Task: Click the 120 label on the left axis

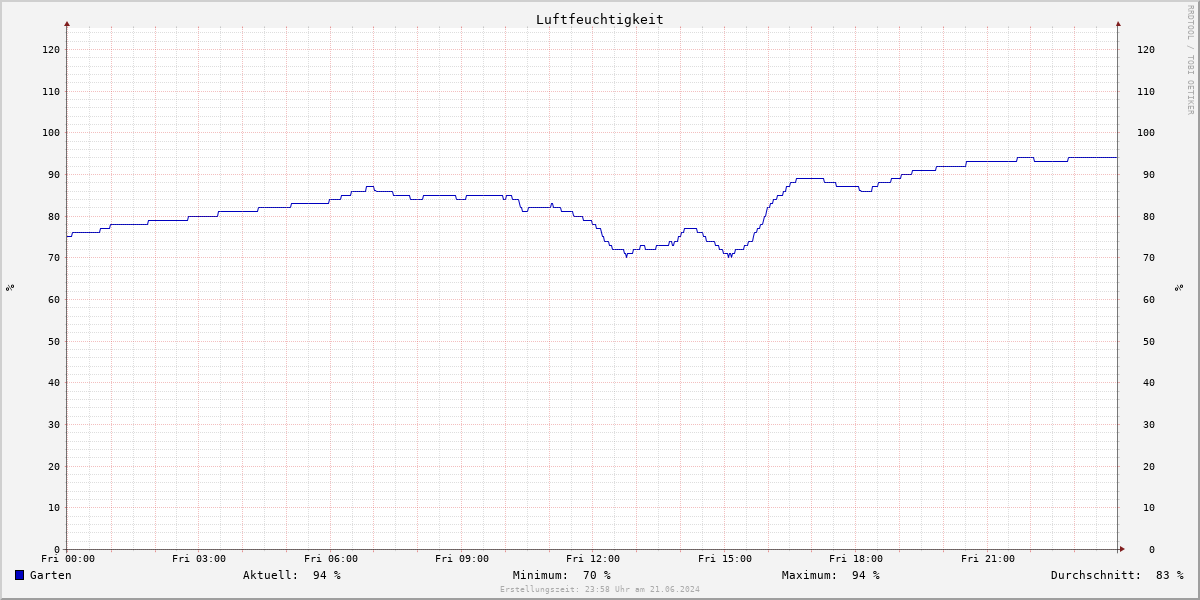Action: tap(51, 49)
